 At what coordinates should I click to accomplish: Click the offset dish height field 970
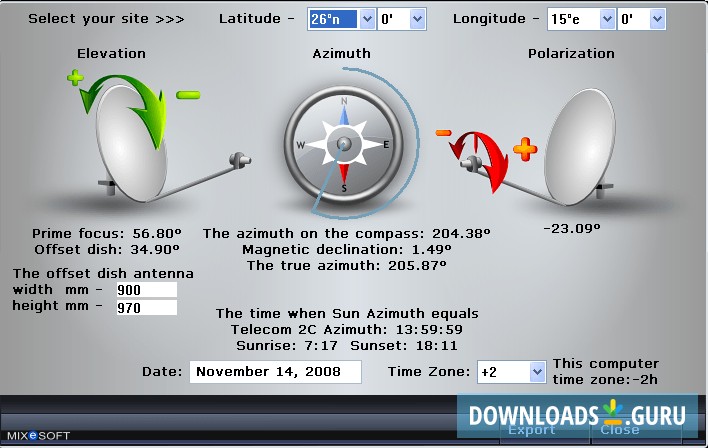[147, 308]
